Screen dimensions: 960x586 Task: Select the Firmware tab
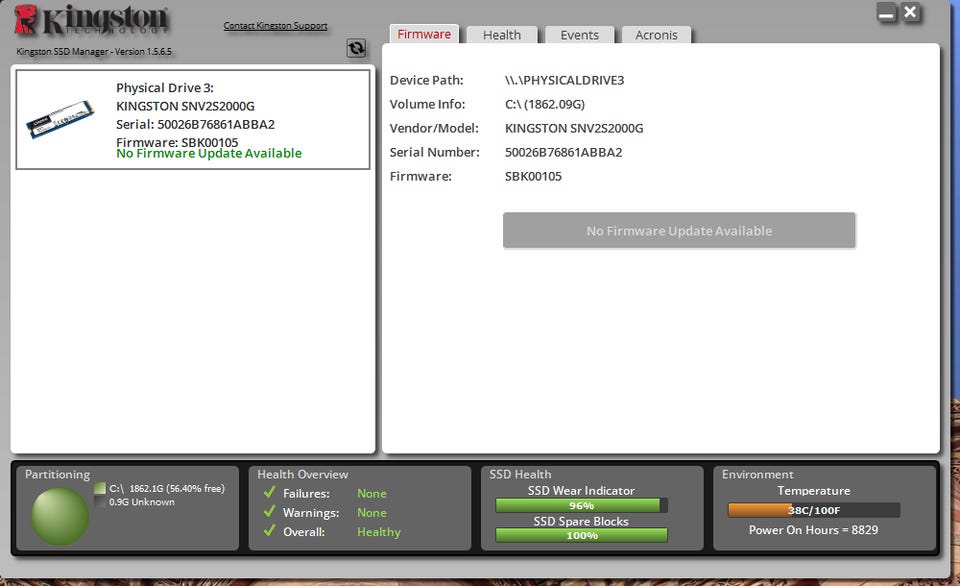(x=424, y=34)
